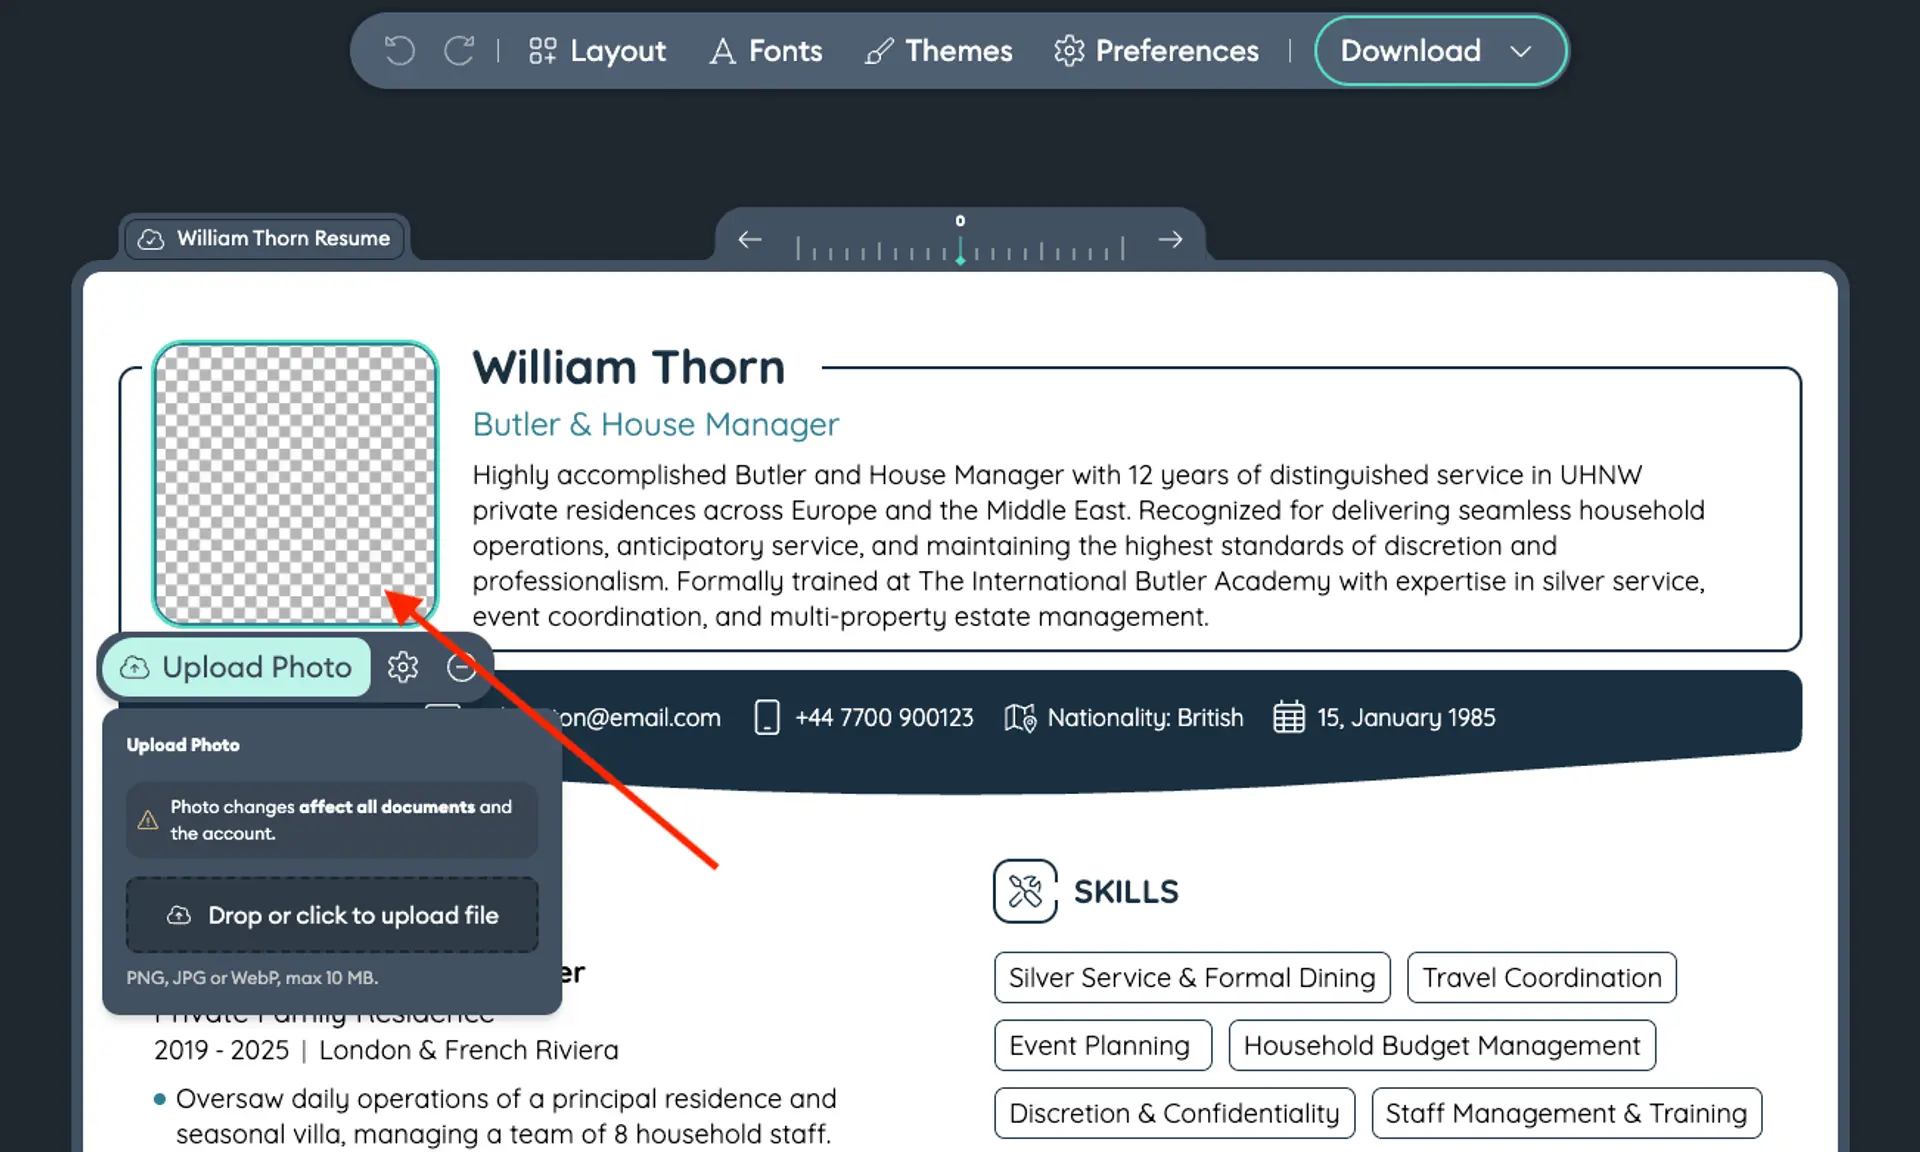Click the phone icon in contact bar
1920x1152 pixels.
767,718
